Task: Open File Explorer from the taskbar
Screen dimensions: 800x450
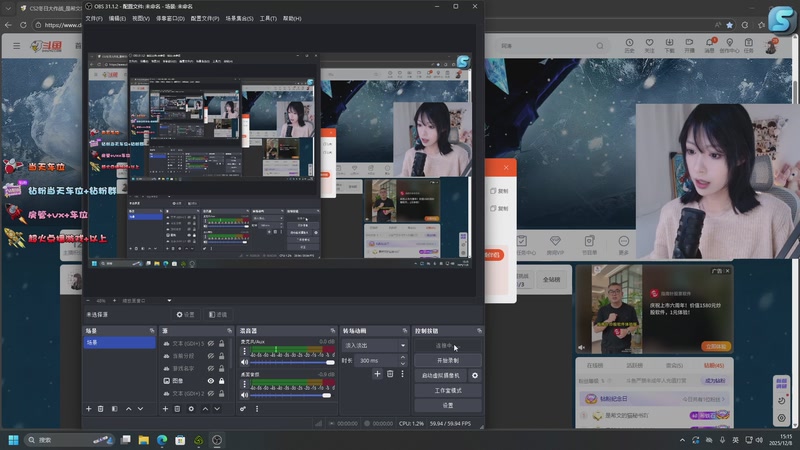Action: 143,440
